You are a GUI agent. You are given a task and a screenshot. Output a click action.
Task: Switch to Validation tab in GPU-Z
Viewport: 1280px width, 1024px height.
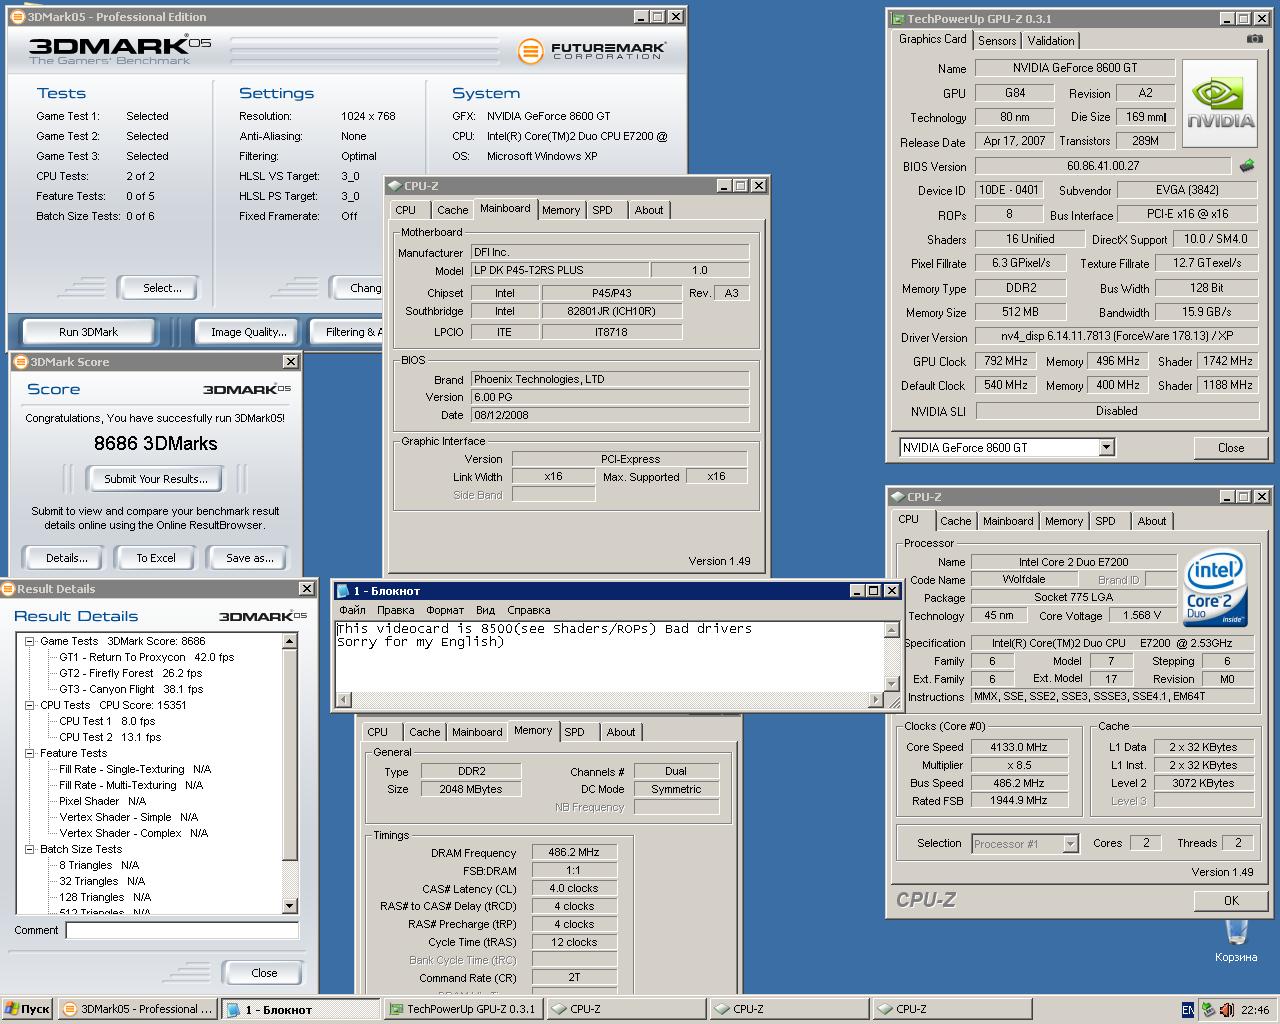[x=1051, y=41]
